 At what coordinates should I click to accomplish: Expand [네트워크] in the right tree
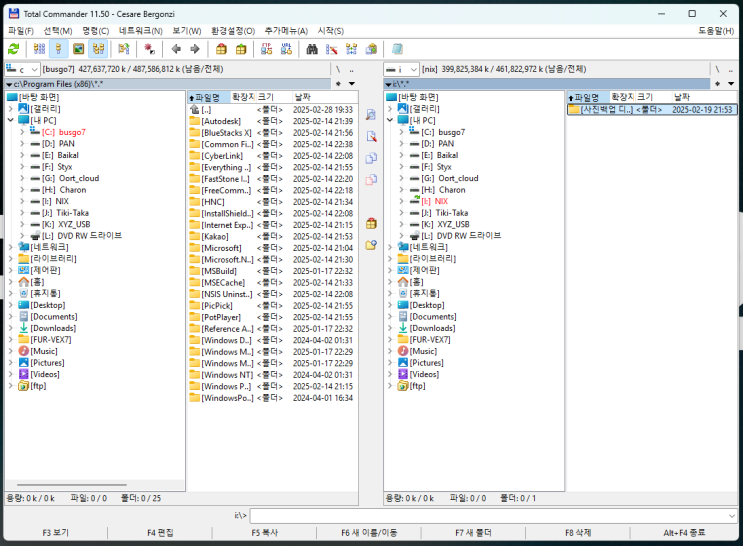[390, 247]
